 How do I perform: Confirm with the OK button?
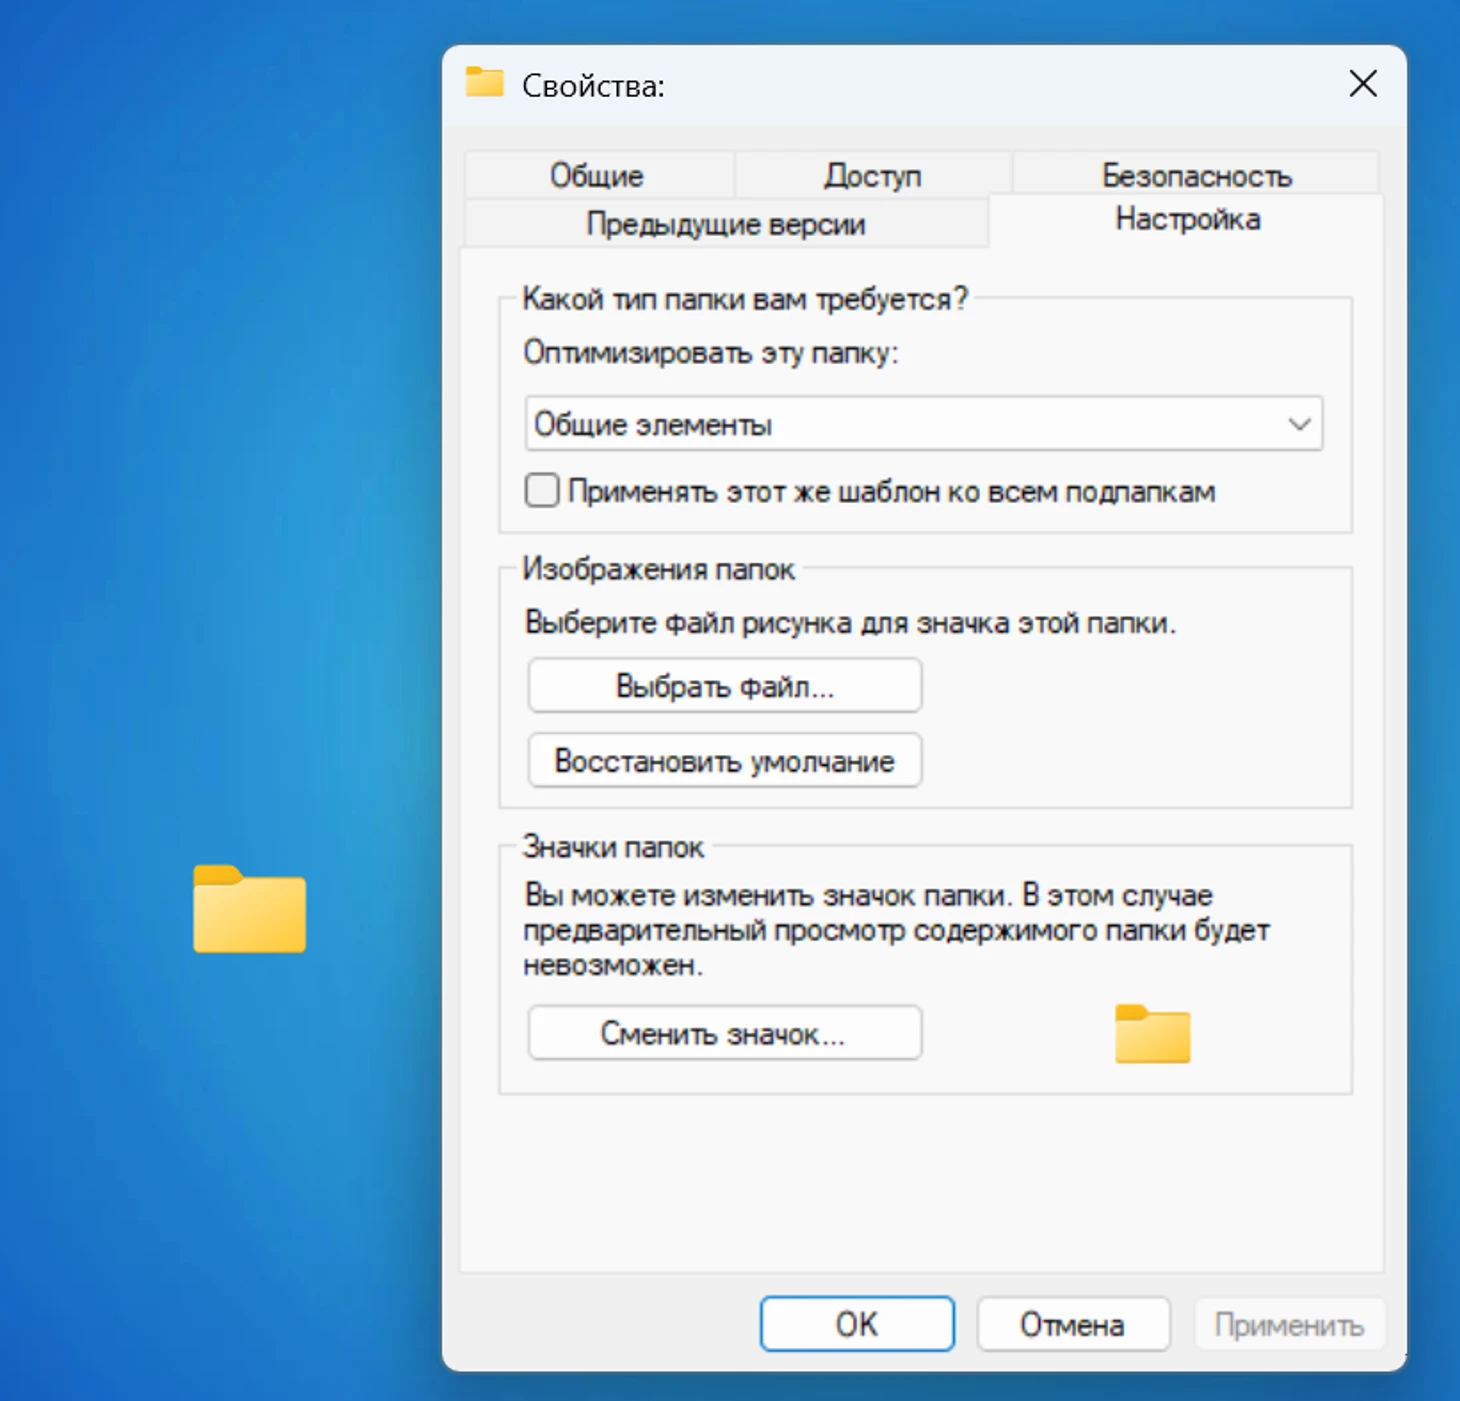click(x=857, y=1324)
